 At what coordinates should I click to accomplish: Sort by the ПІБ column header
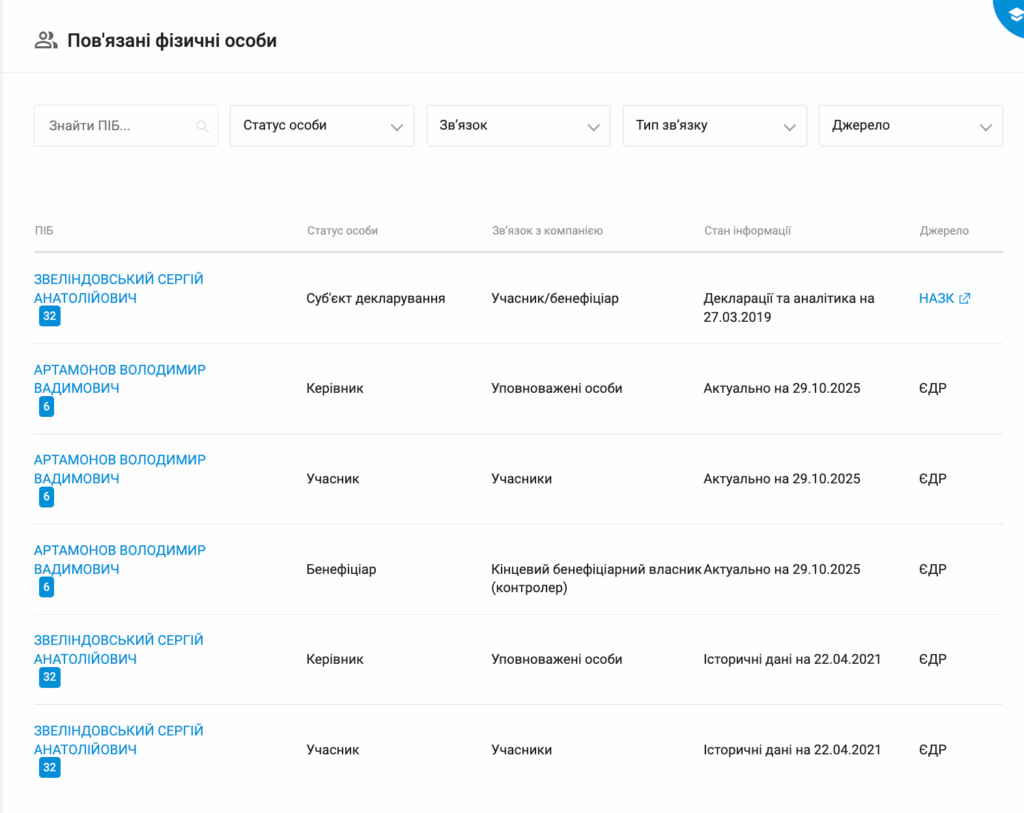[x=44, y=231]
